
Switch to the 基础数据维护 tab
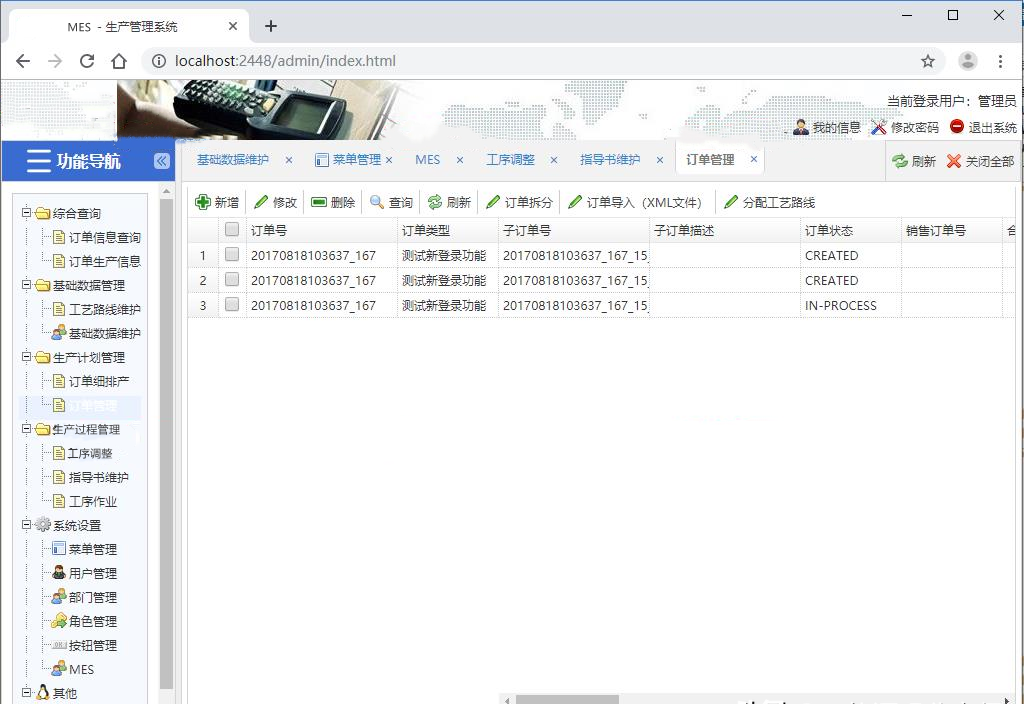233,160
